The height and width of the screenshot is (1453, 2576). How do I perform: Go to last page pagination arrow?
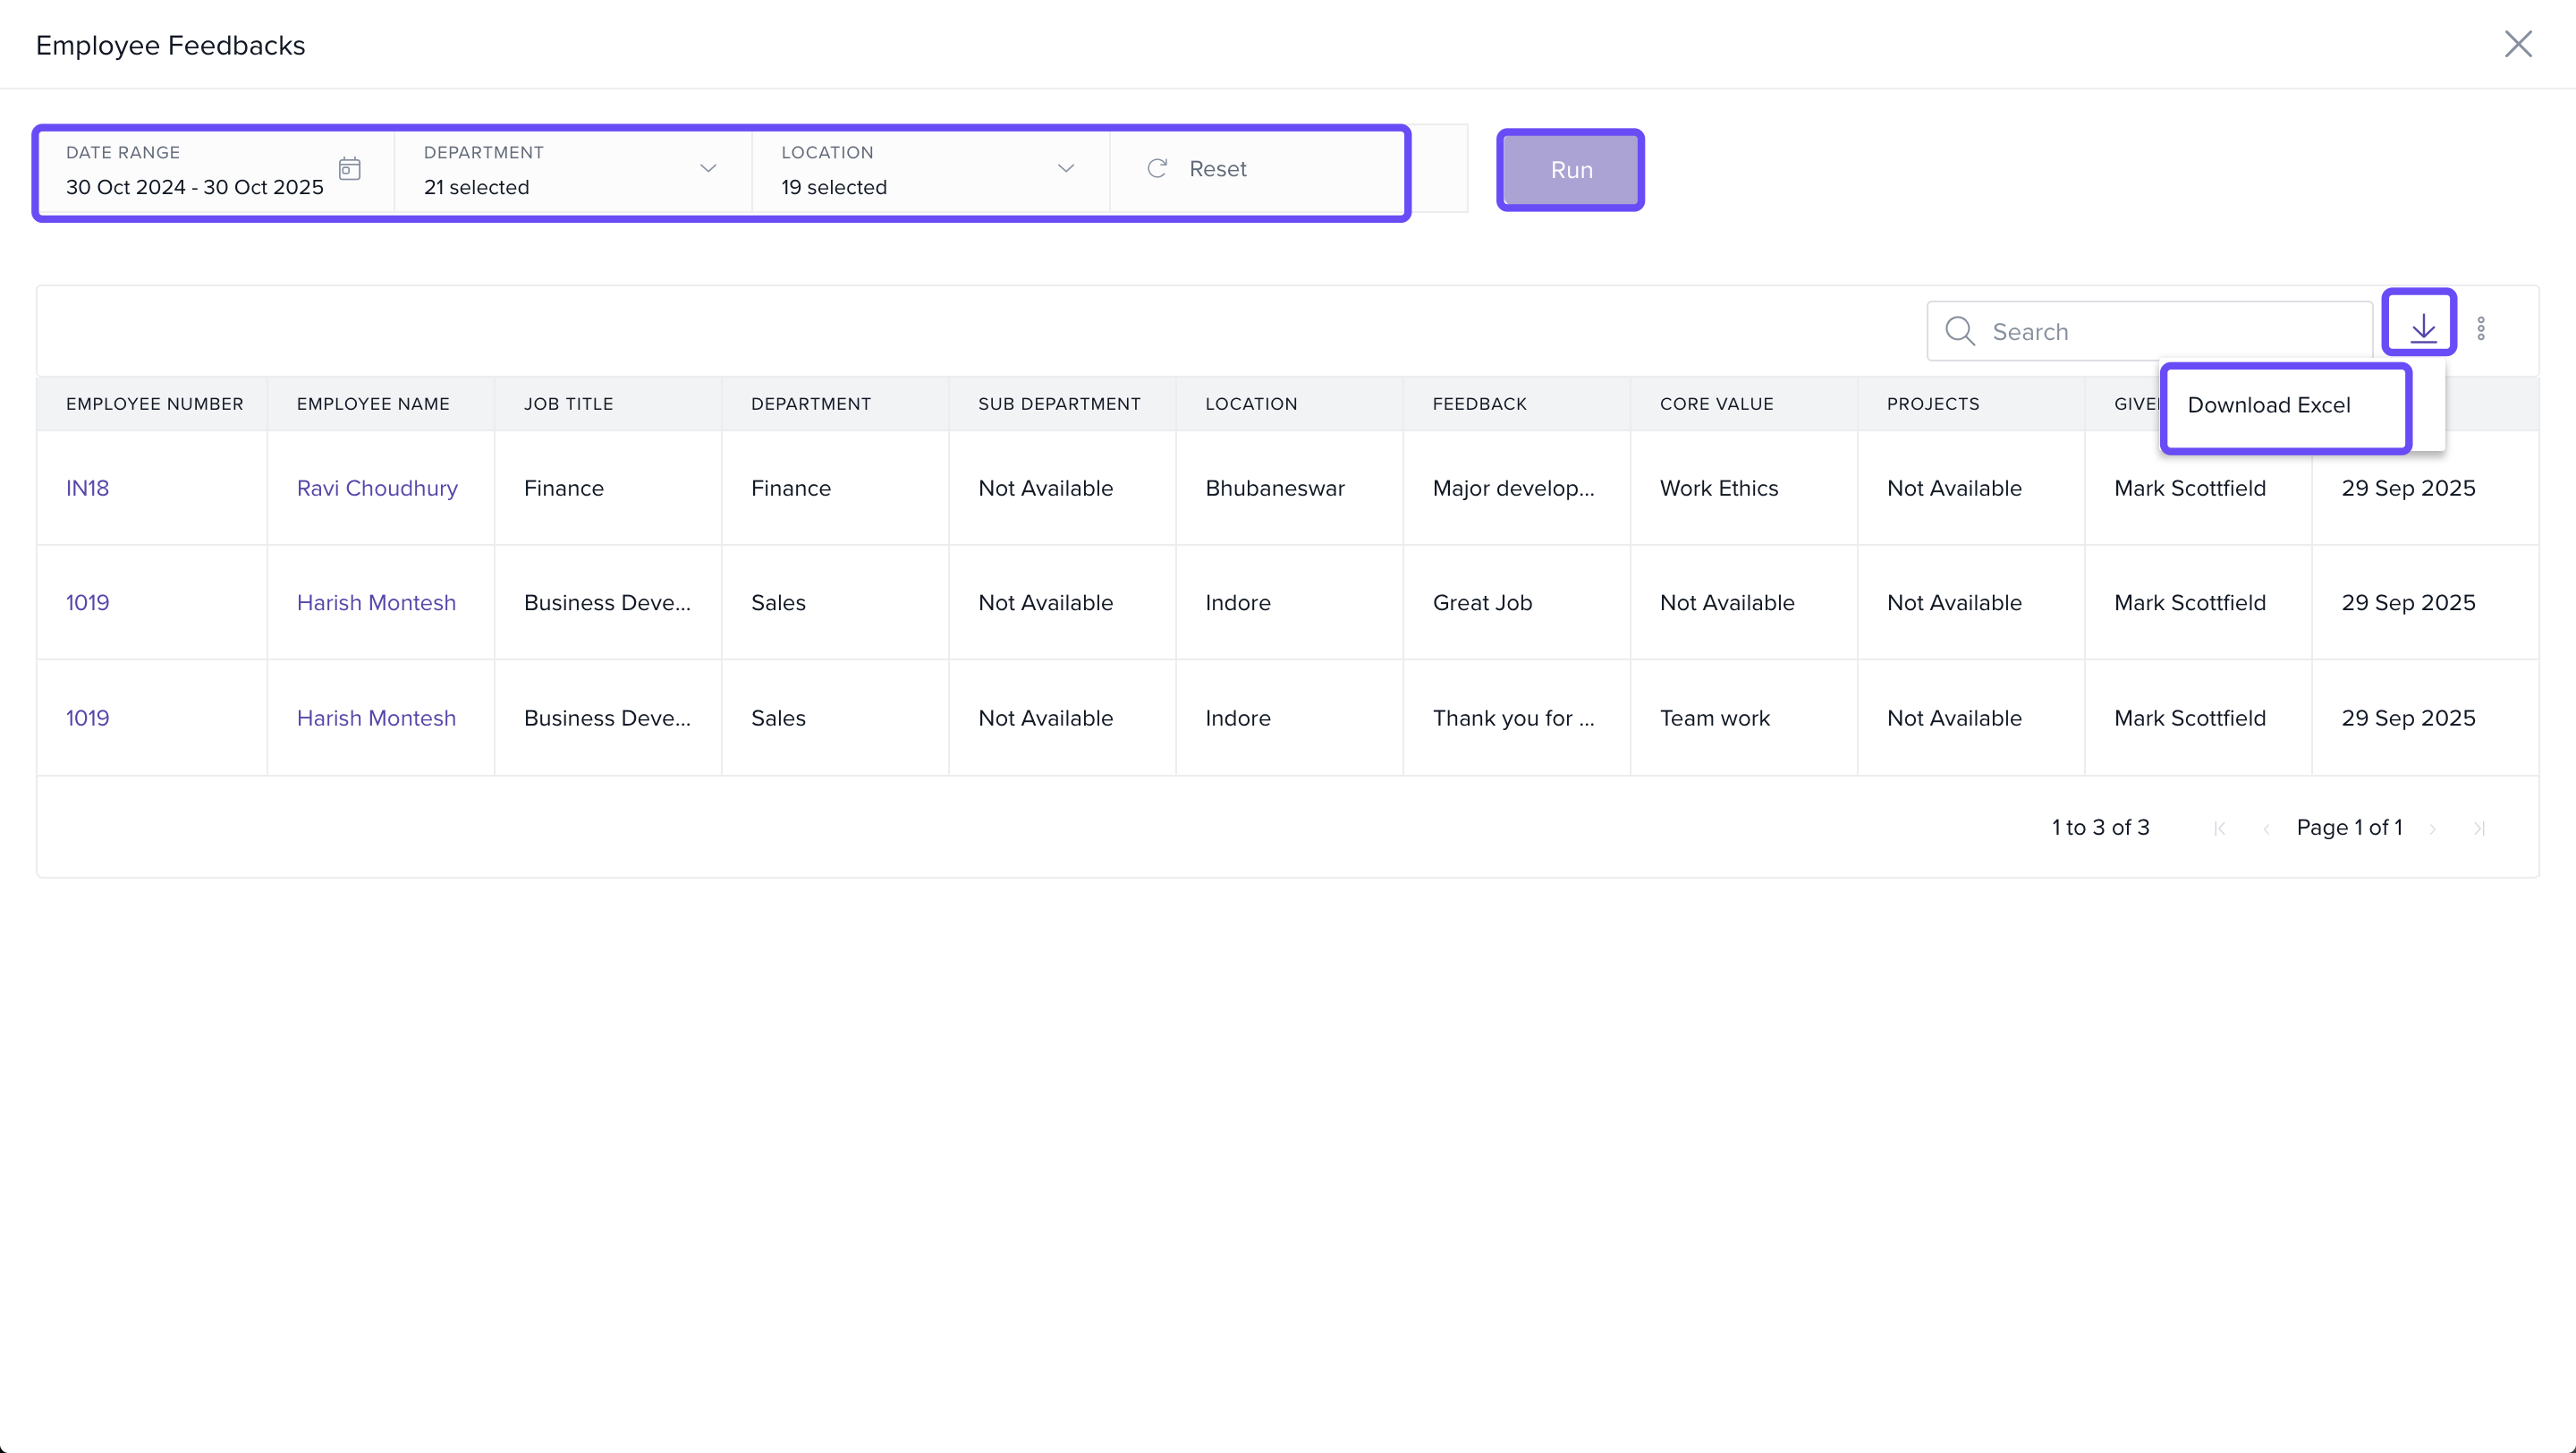2479,828
